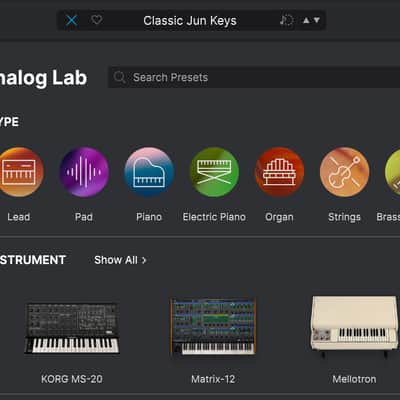Select the Lead type icon
The width and height of the screenshot is (400, 400).
pos(19,172)
